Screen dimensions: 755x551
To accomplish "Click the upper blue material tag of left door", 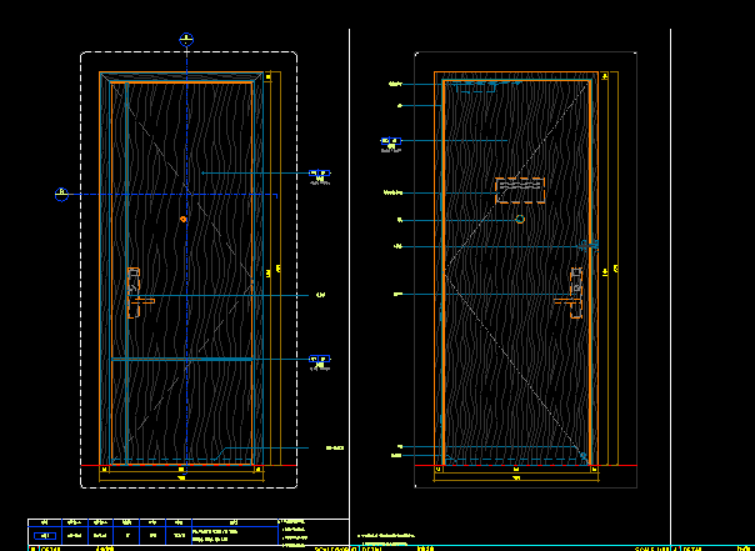I will 320,172.
